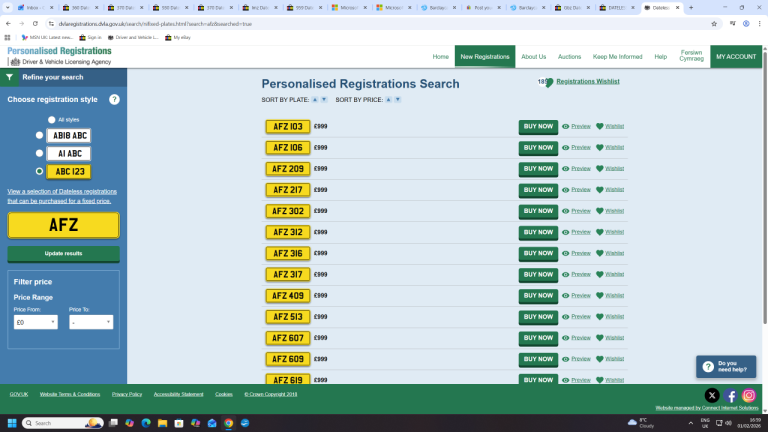Viewport: 768px width, 432px height.
Task: Click BUY NOW for AFZ 103
Action: (538, 127)
